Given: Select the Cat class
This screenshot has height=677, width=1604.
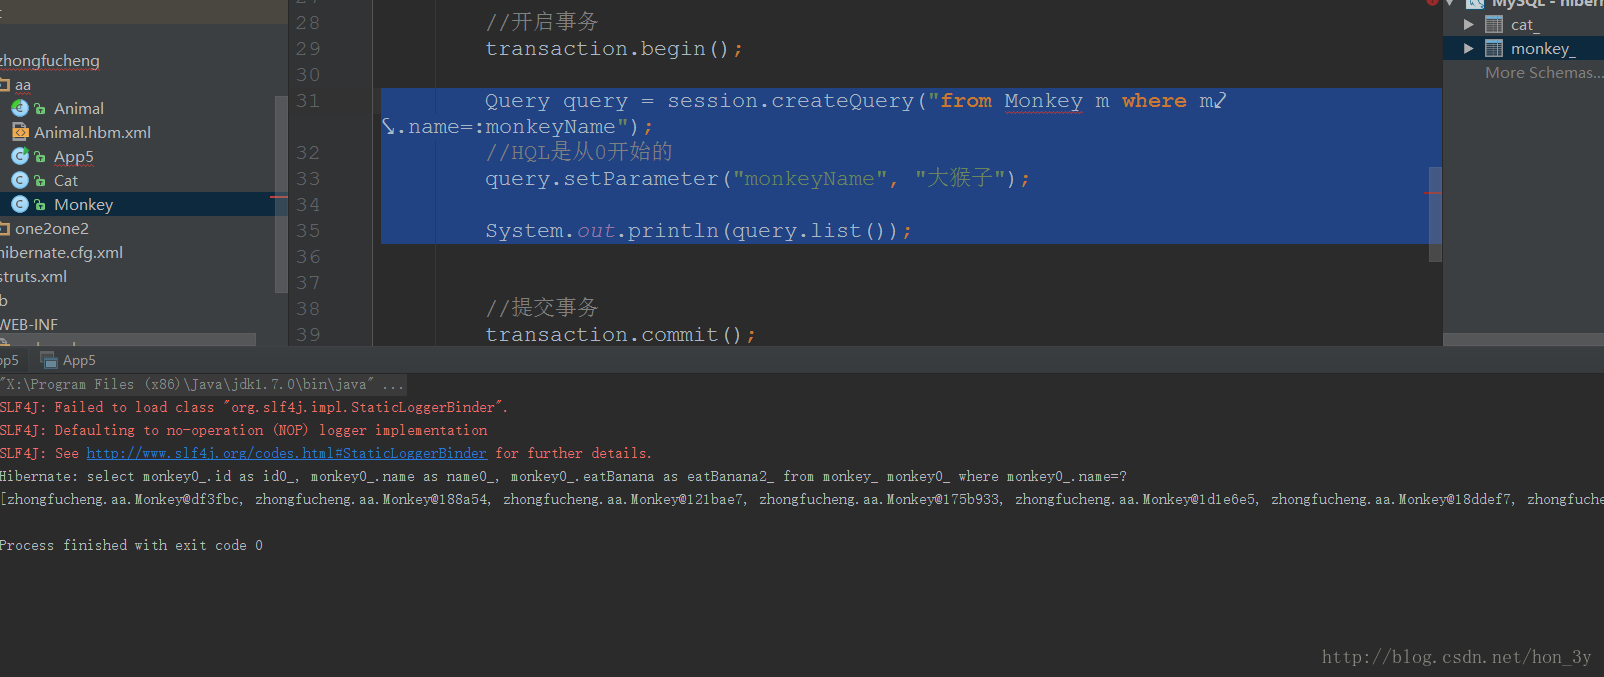Looking at the screenshot, I should tap(65, 180).
